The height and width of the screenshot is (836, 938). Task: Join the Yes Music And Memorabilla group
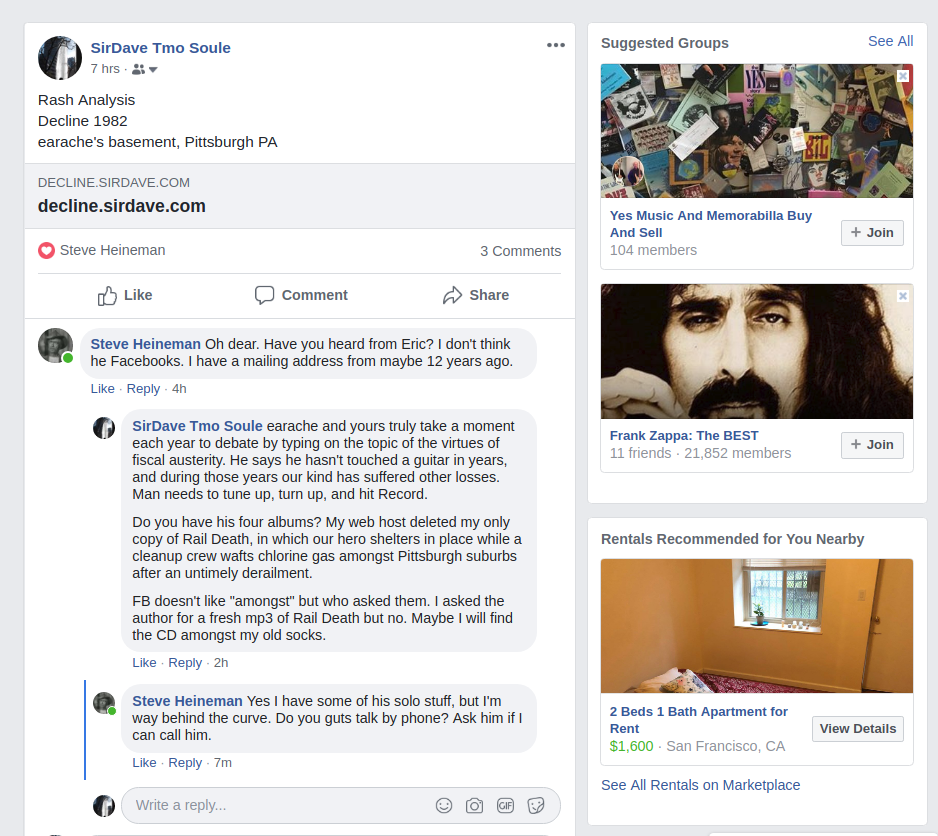click(872, 233)
